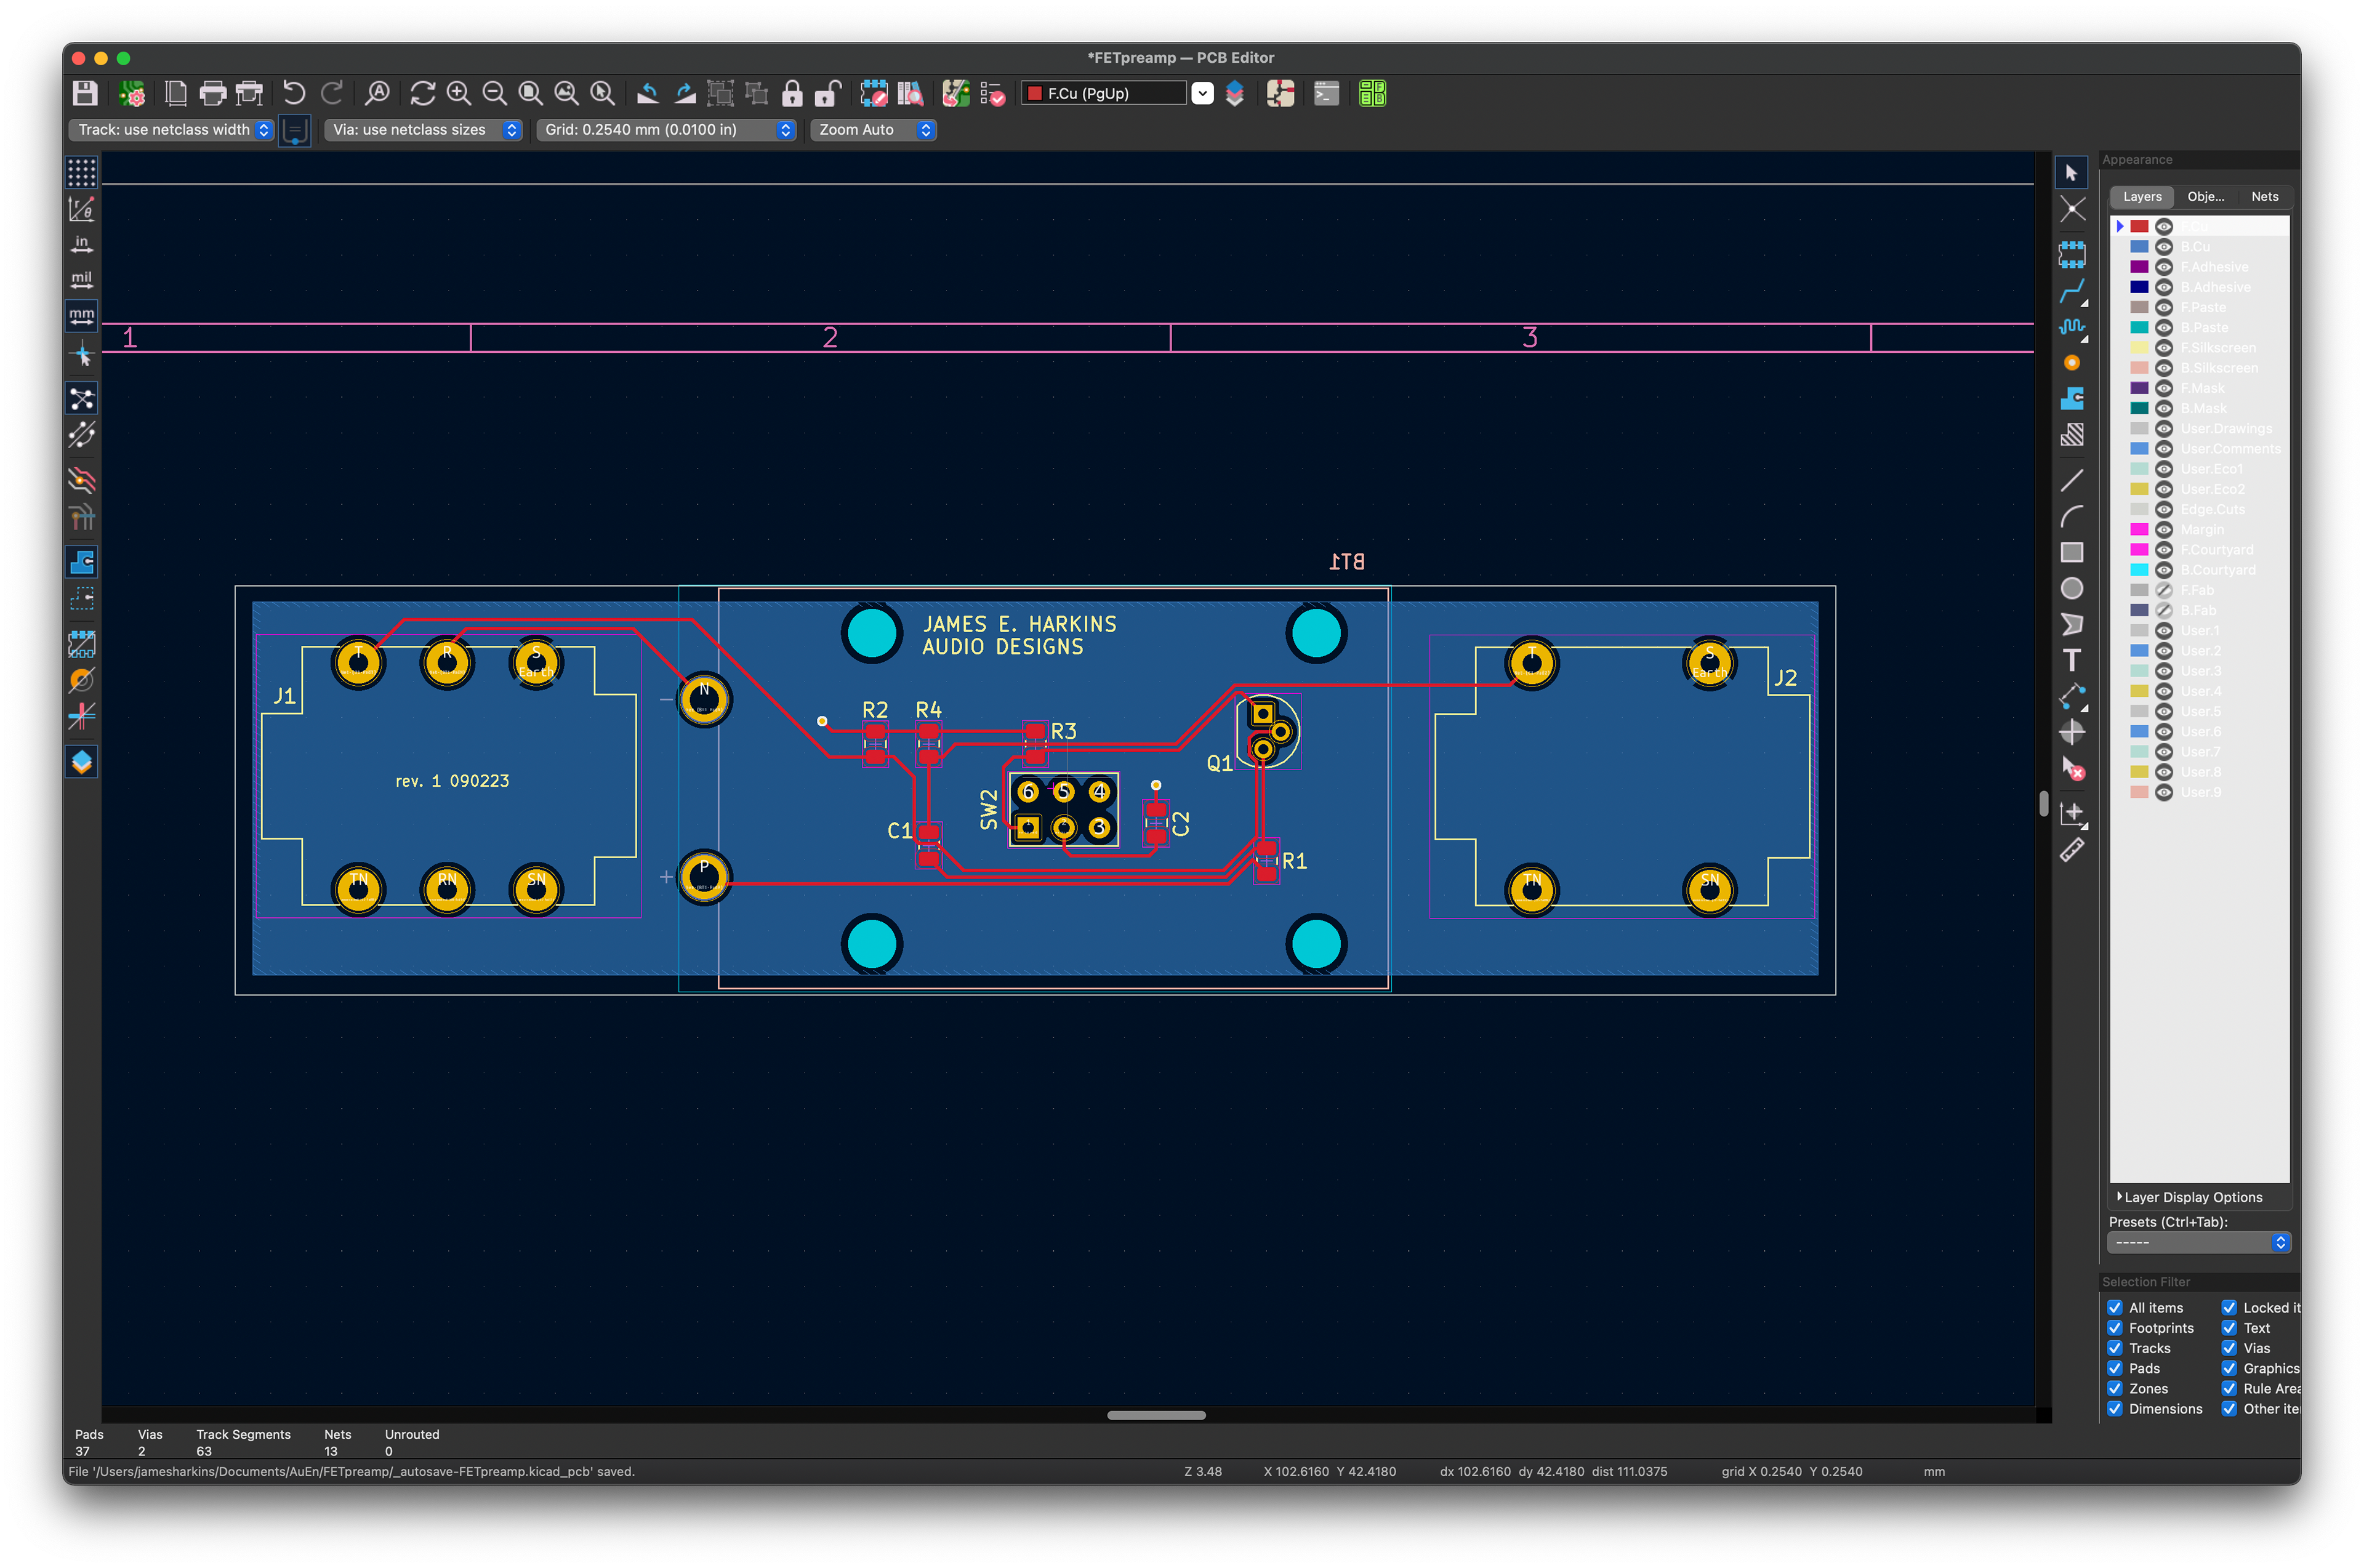Uncheck the Footprints selection filter

[2115, 1328]
